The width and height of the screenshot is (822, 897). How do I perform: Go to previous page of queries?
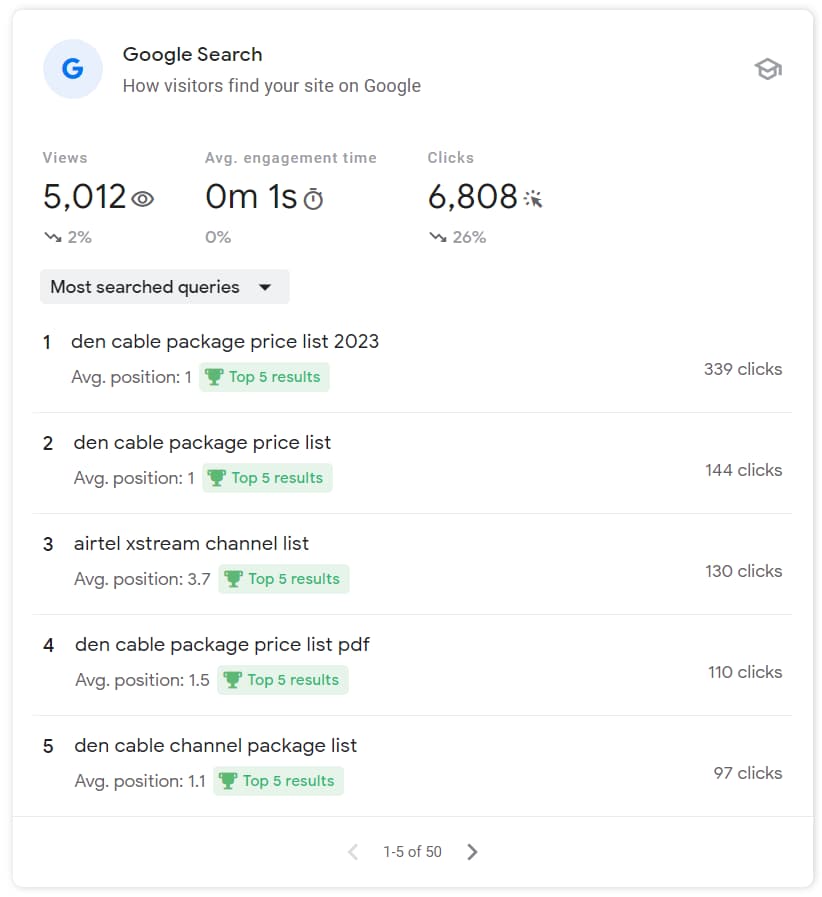click(352, 852)
